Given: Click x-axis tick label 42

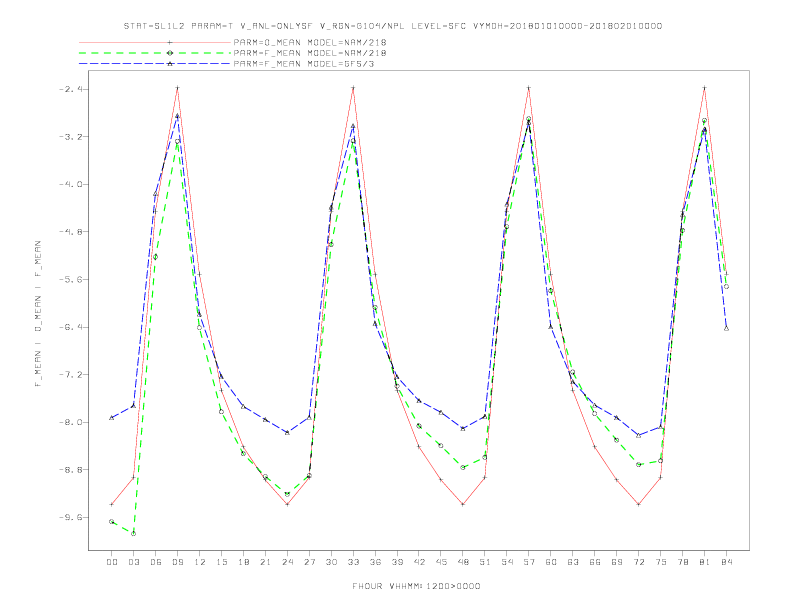Looking at the screenshot, I should [x=419, y=562].
